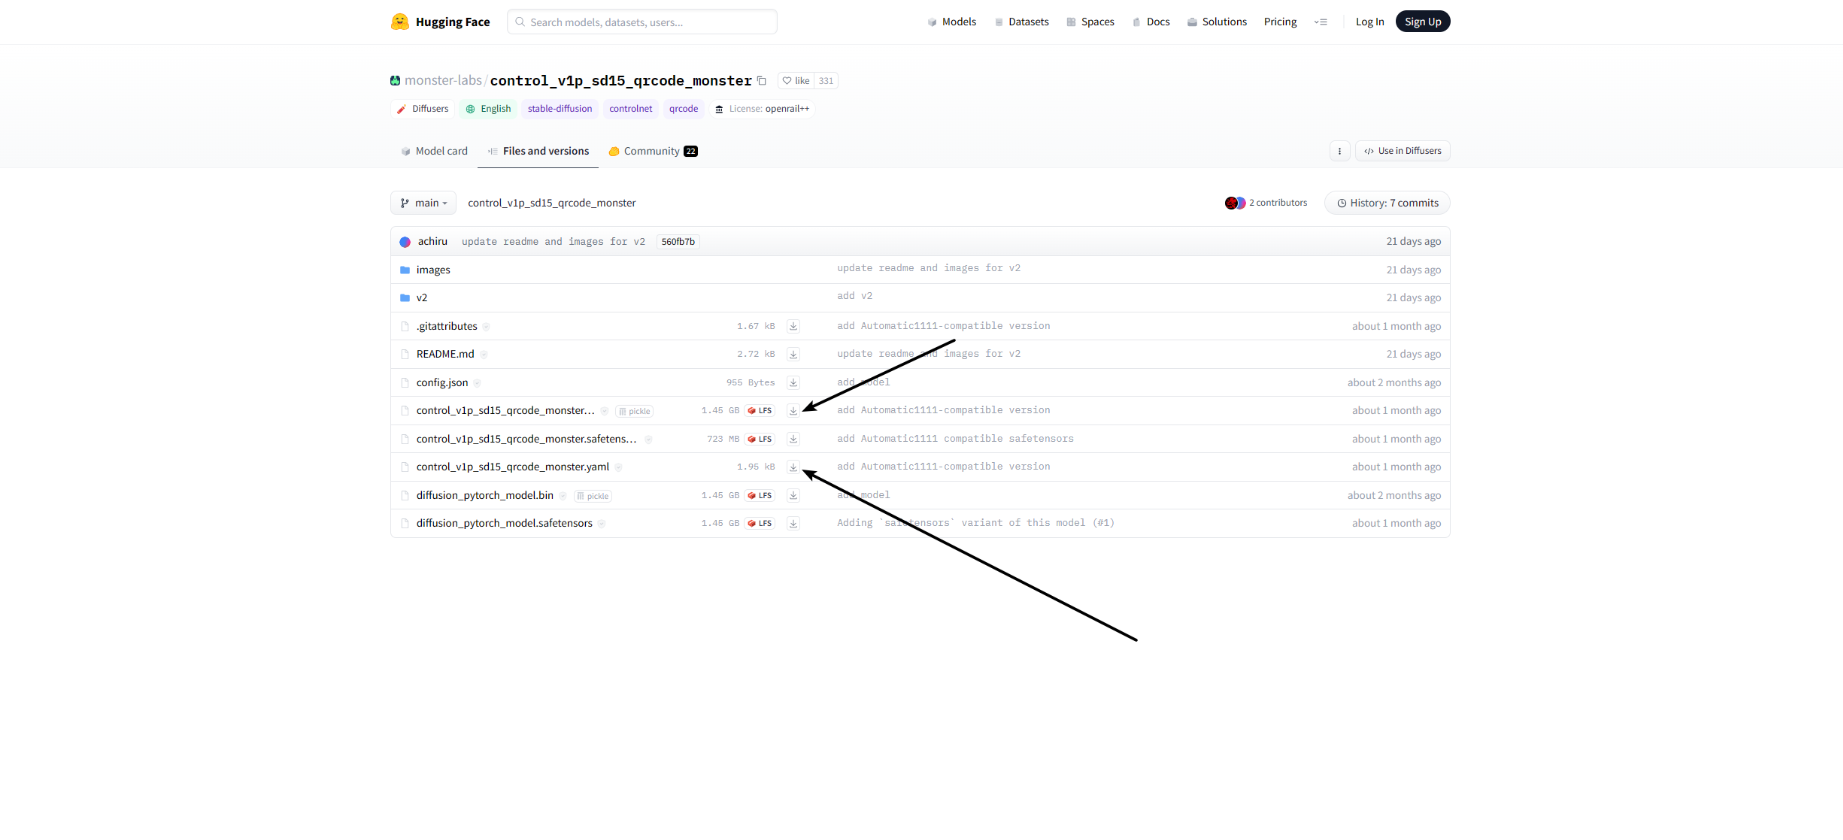Click achiru's avatar in commit row
This screenshot has height=840, width=1843.
[405, 242]
